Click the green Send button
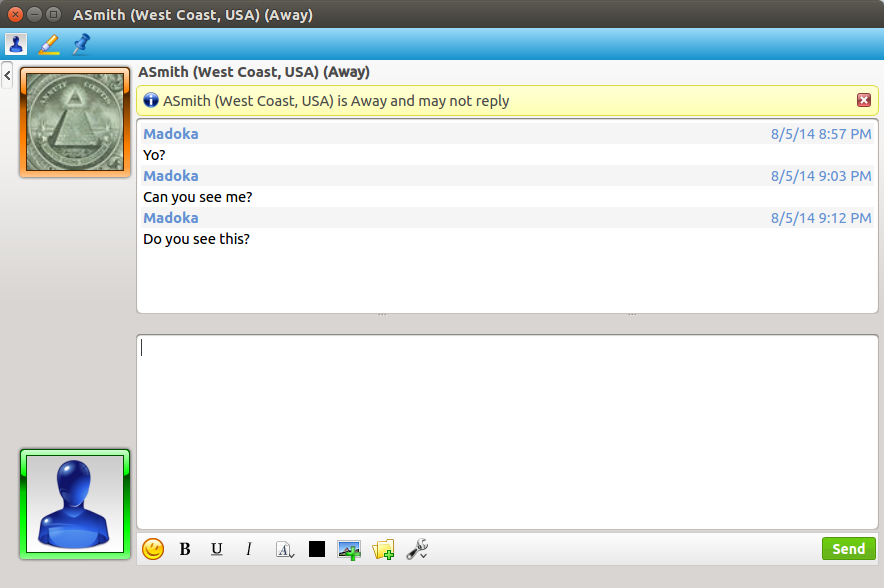 click(848, 549)
